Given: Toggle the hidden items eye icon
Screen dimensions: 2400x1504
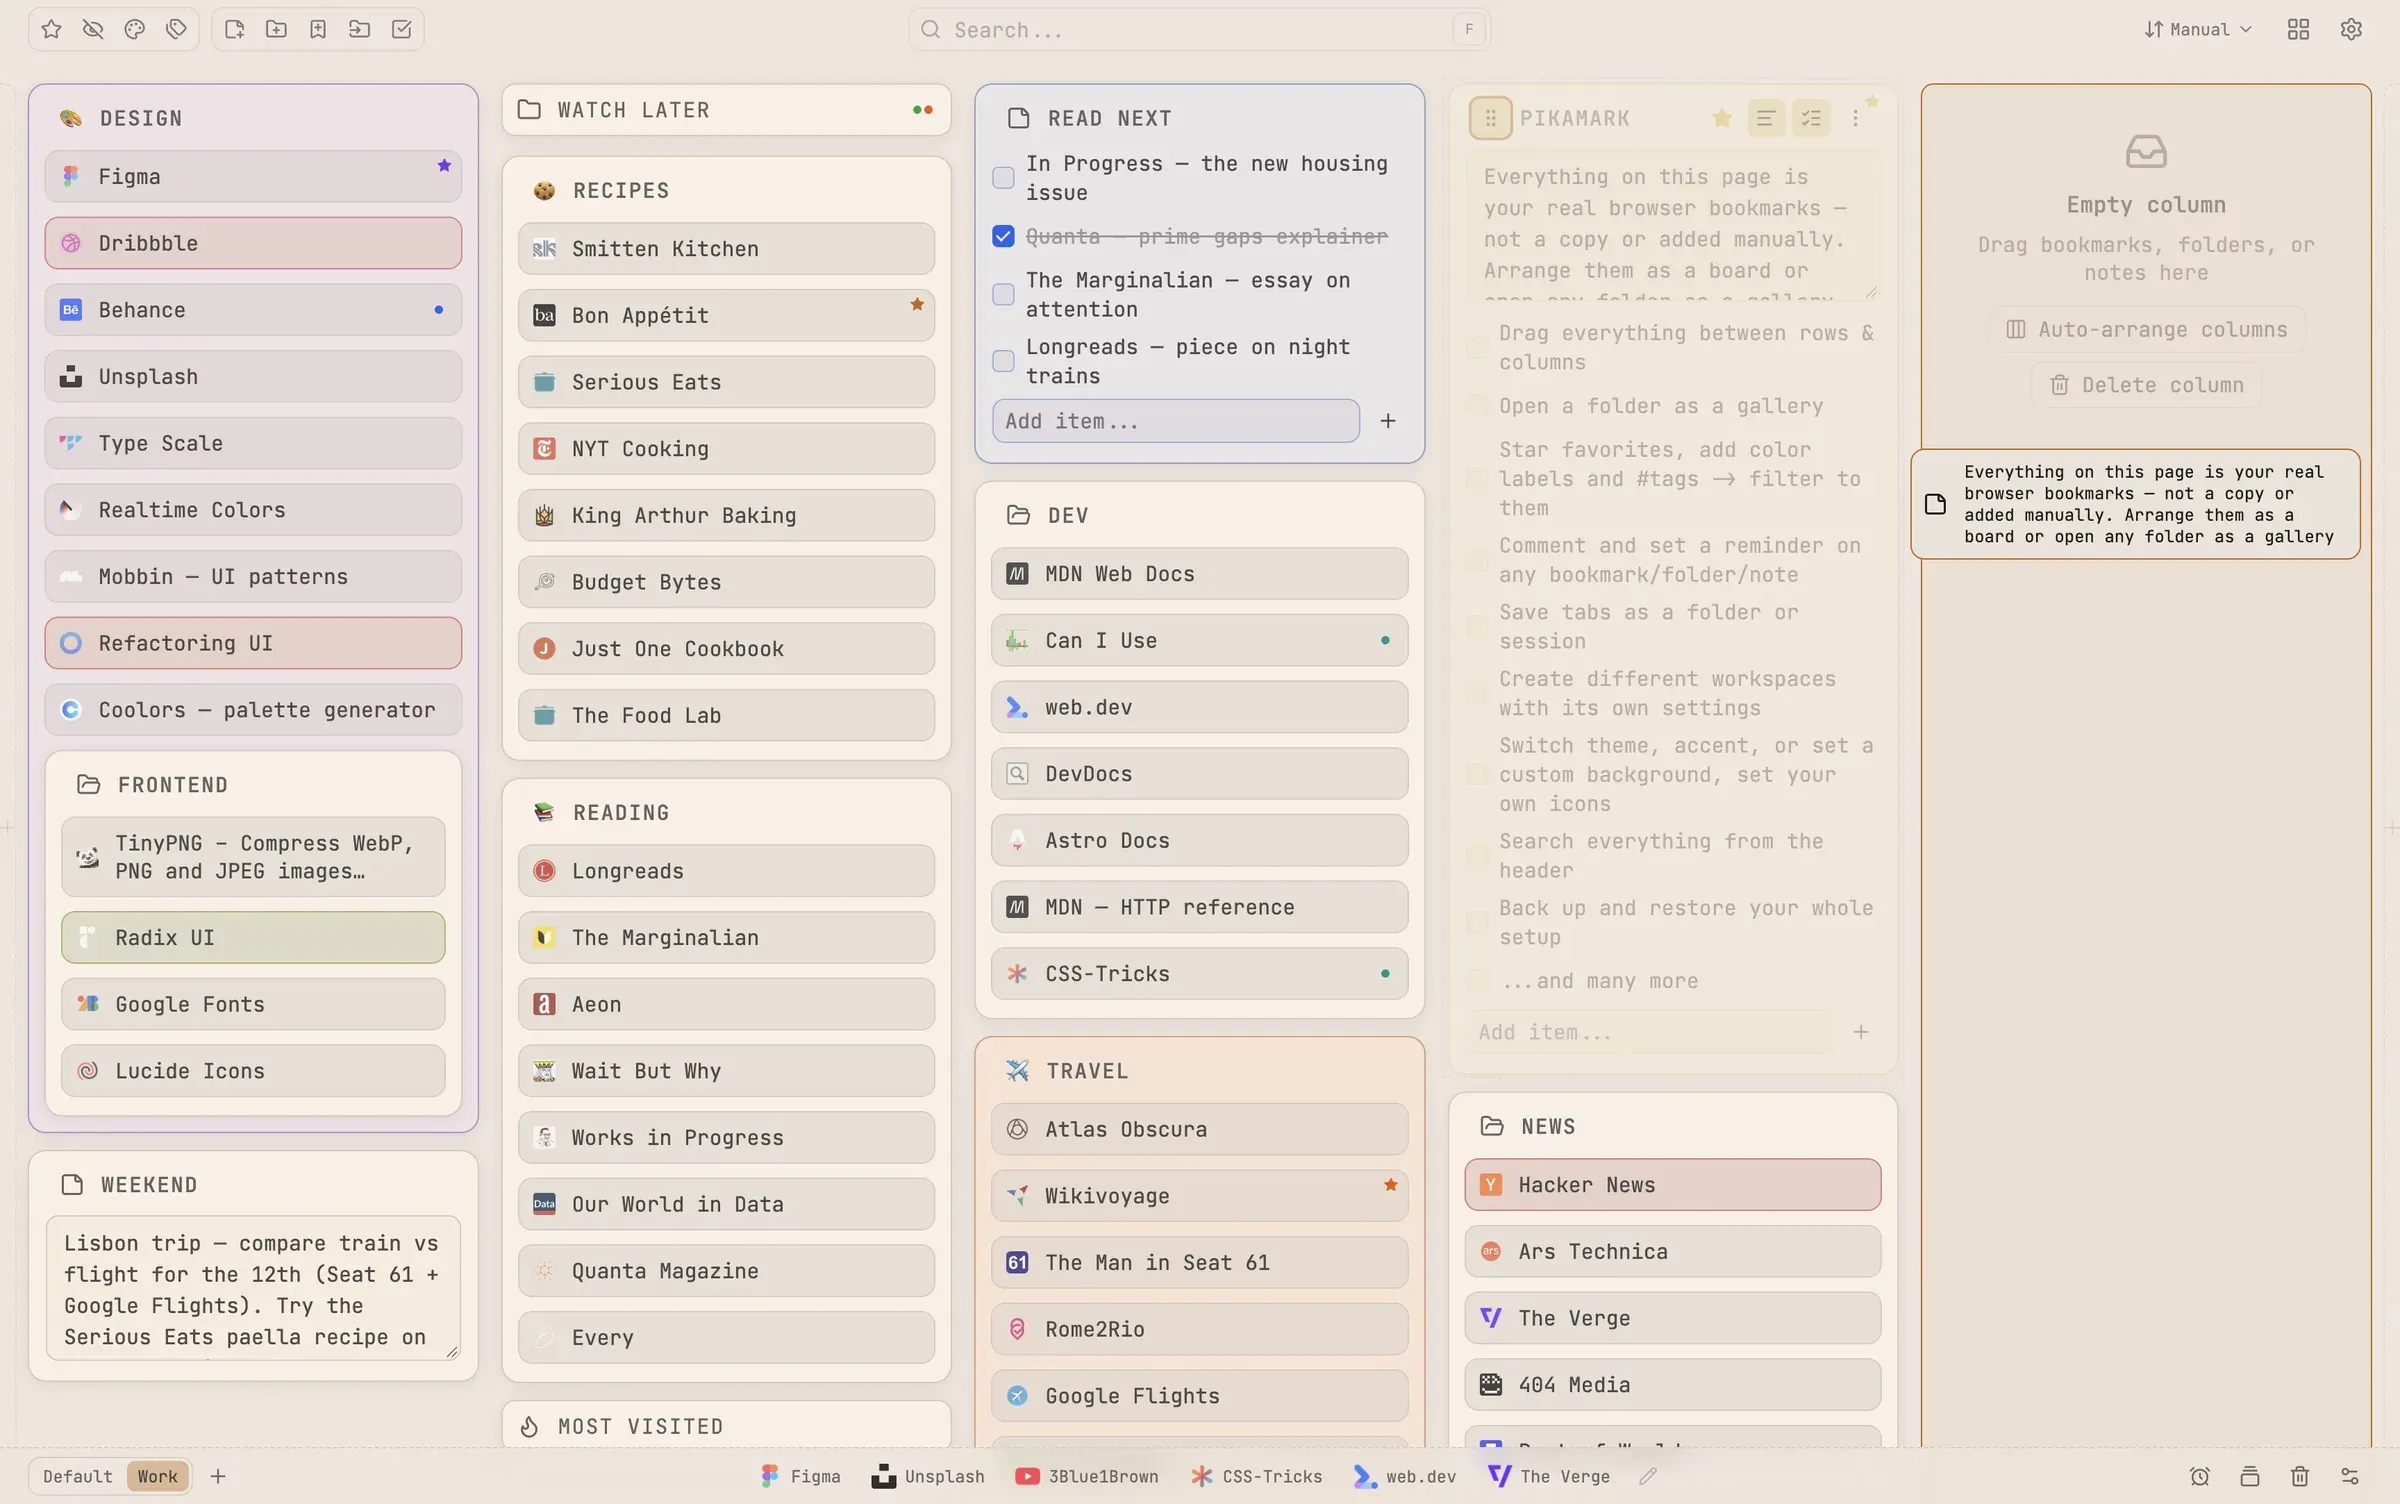Looking at the screenshot, I should pyautogui.click(x=93, y=29).
